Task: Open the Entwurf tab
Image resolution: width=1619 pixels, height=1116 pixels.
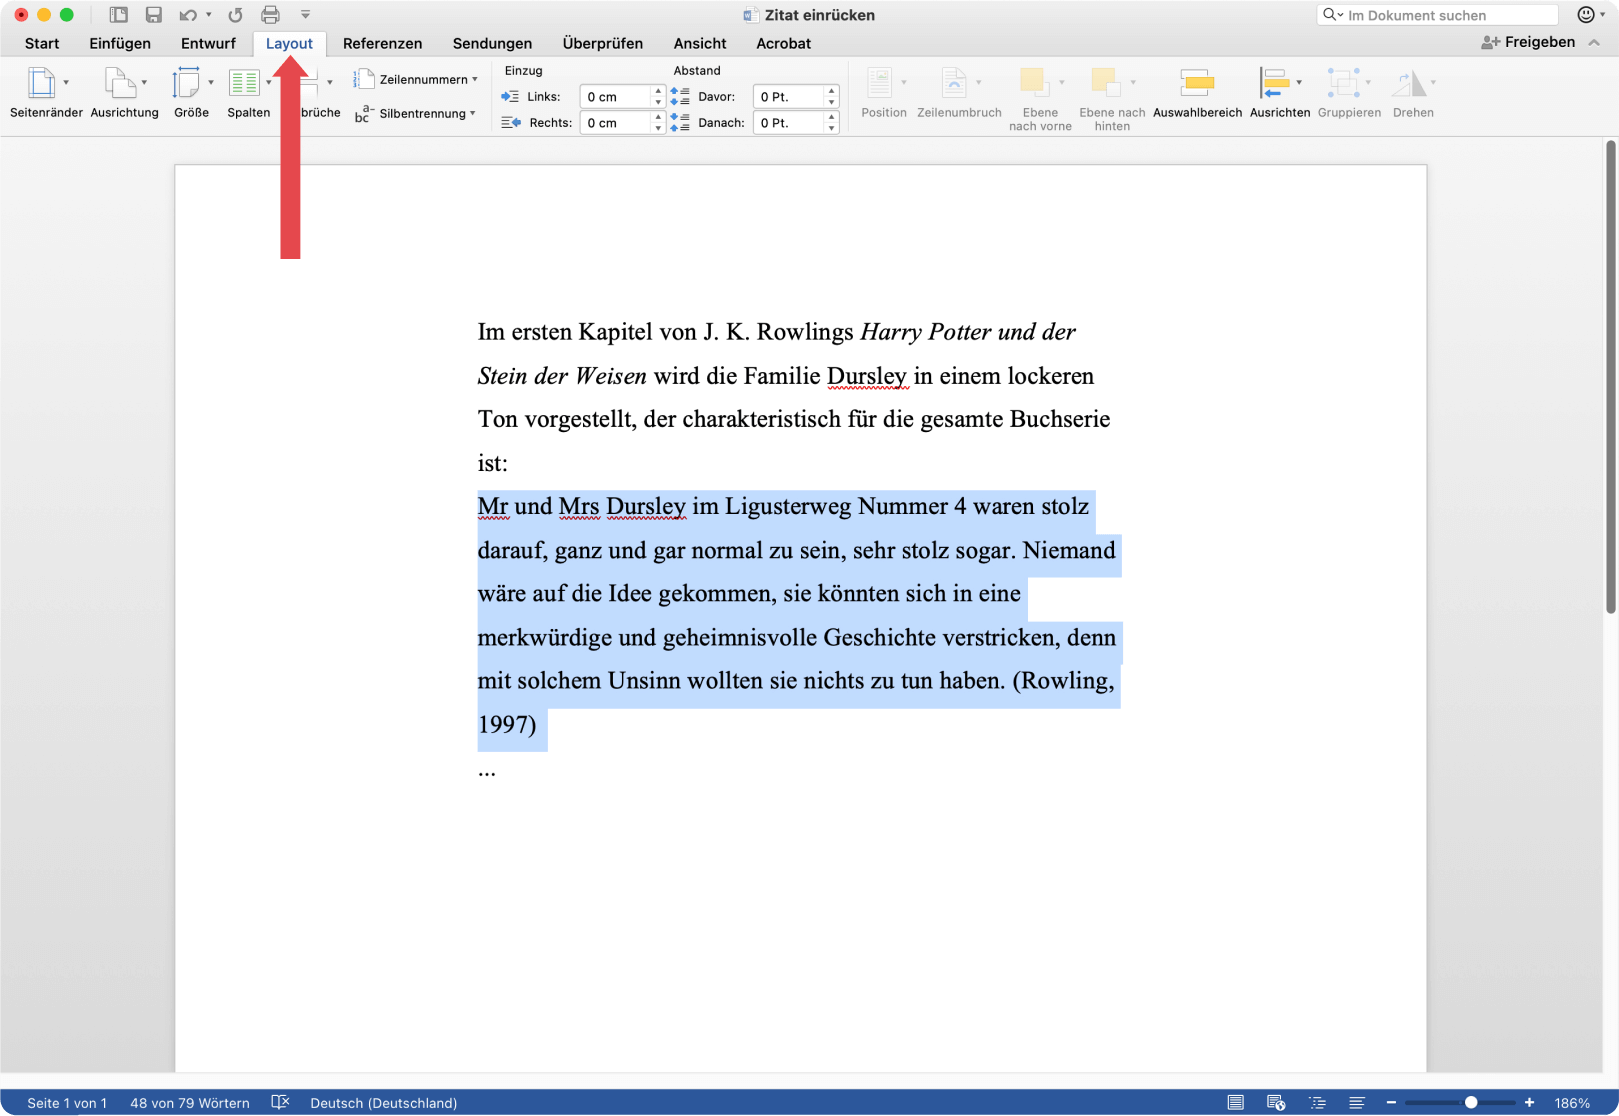Action: [x=208, y=43]
